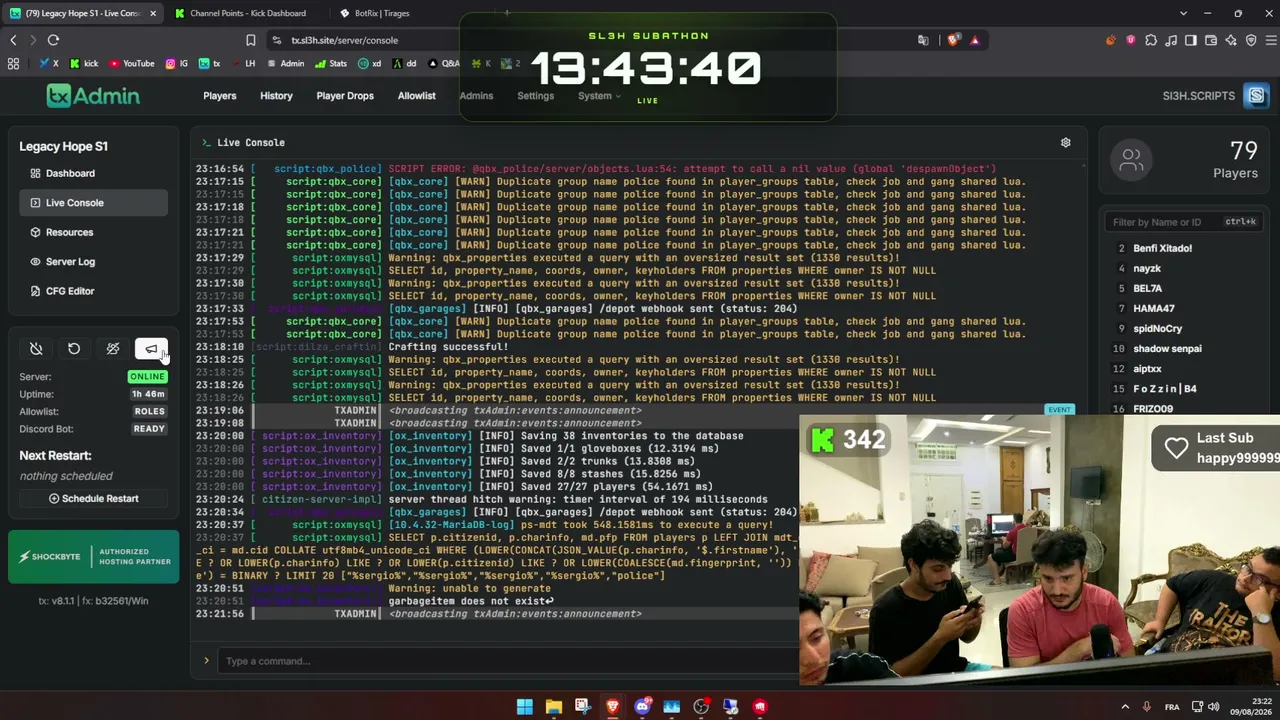Expand the System dropdown menu

coord(599,96)
